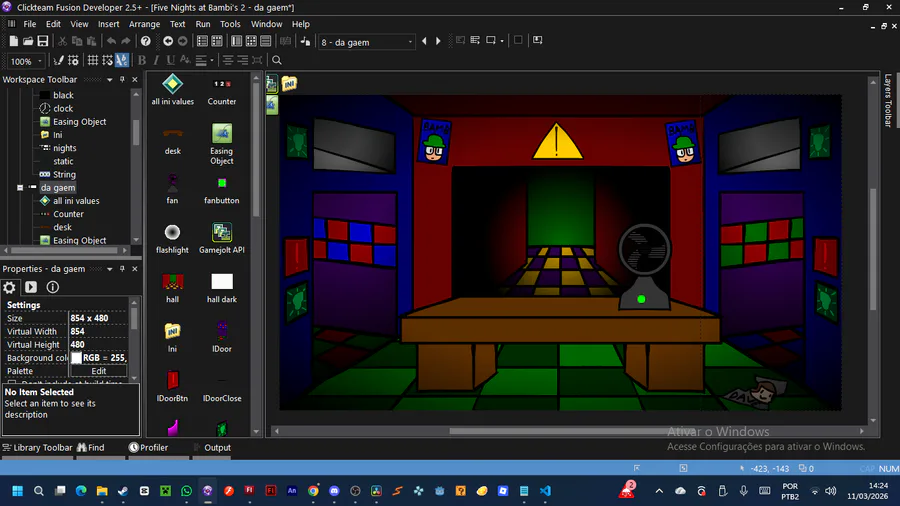Open File Explorer from the taskbar

102,491
